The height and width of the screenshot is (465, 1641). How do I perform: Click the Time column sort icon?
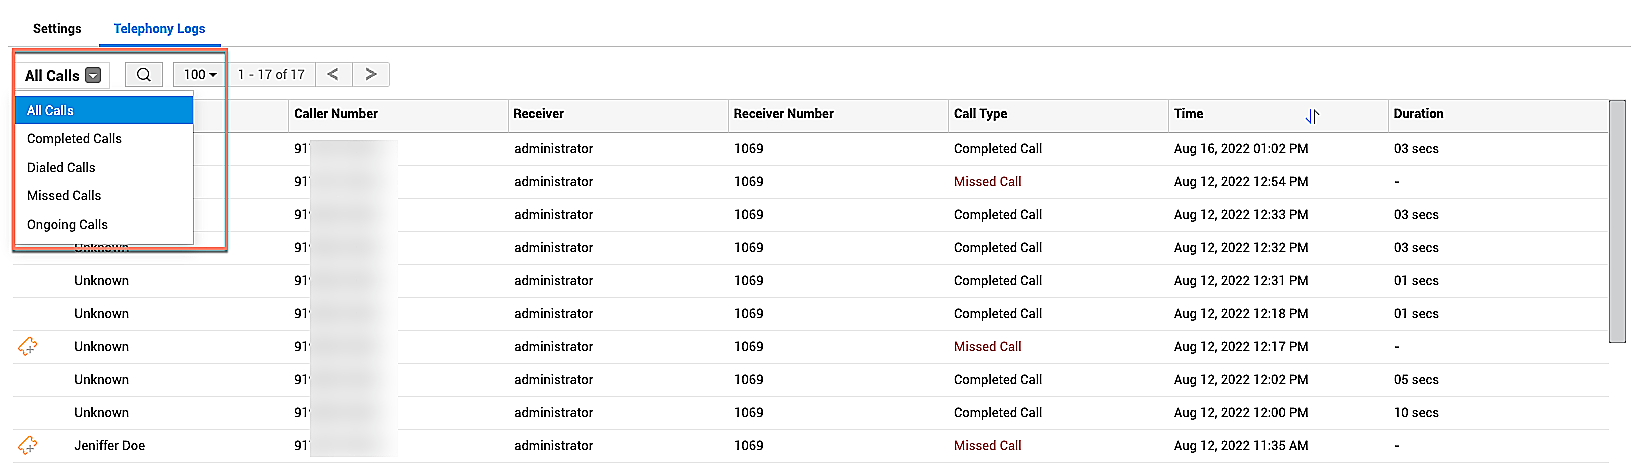coord(1312,116)
